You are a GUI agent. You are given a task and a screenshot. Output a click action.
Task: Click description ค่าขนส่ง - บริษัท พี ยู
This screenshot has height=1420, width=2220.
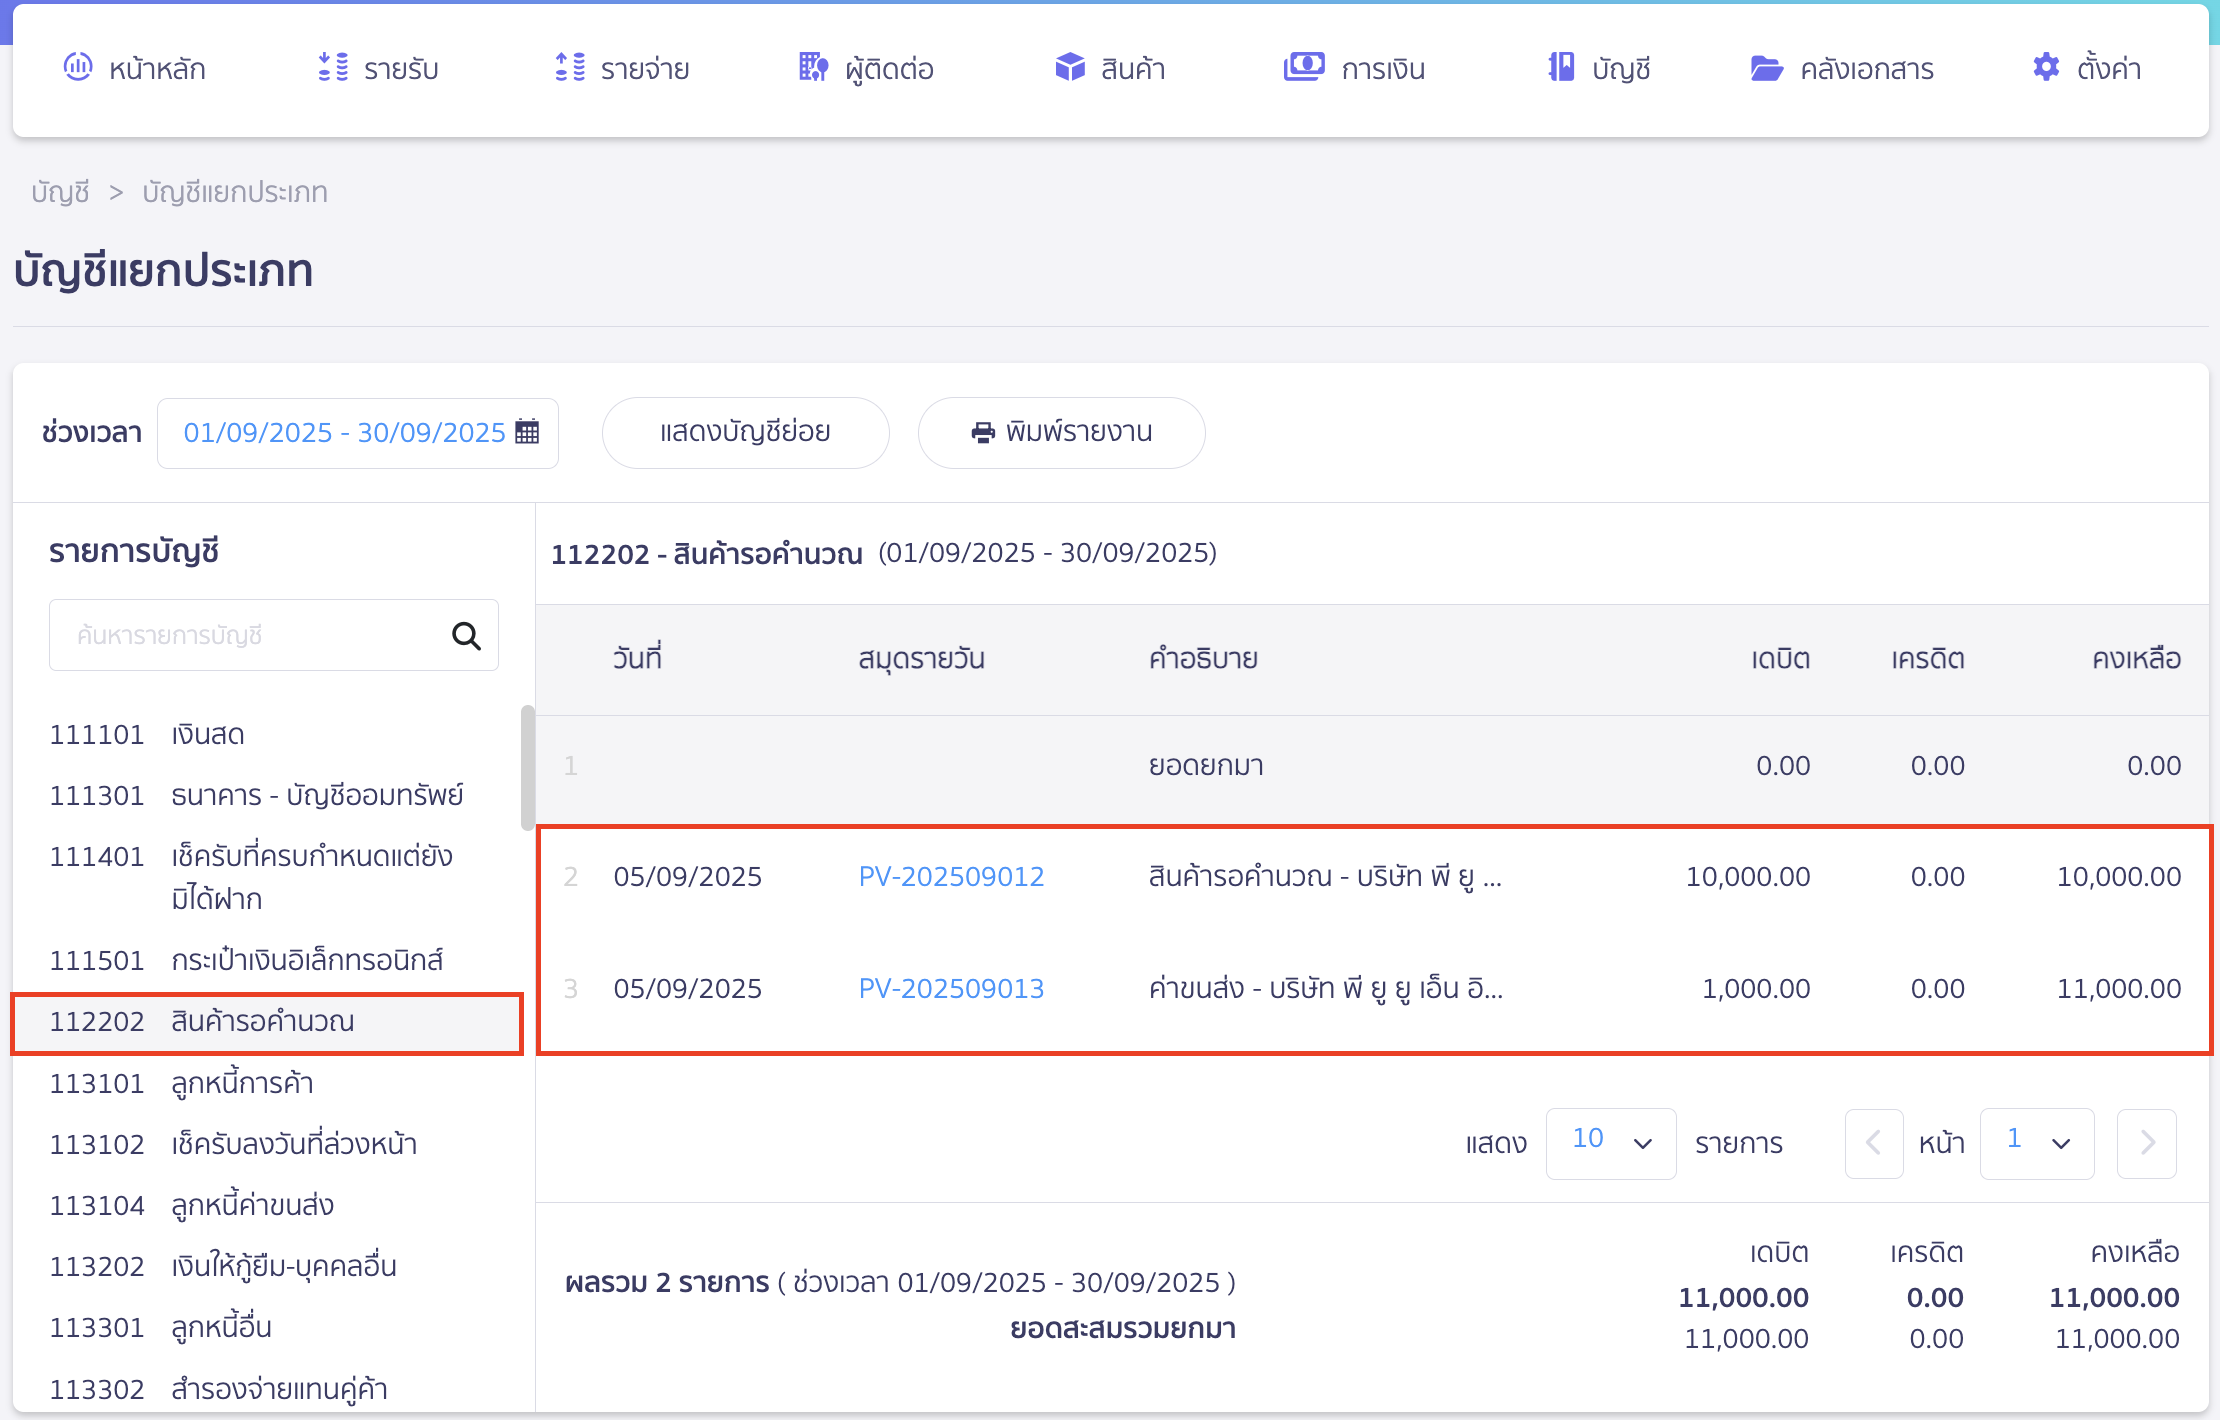(1325, 989)
